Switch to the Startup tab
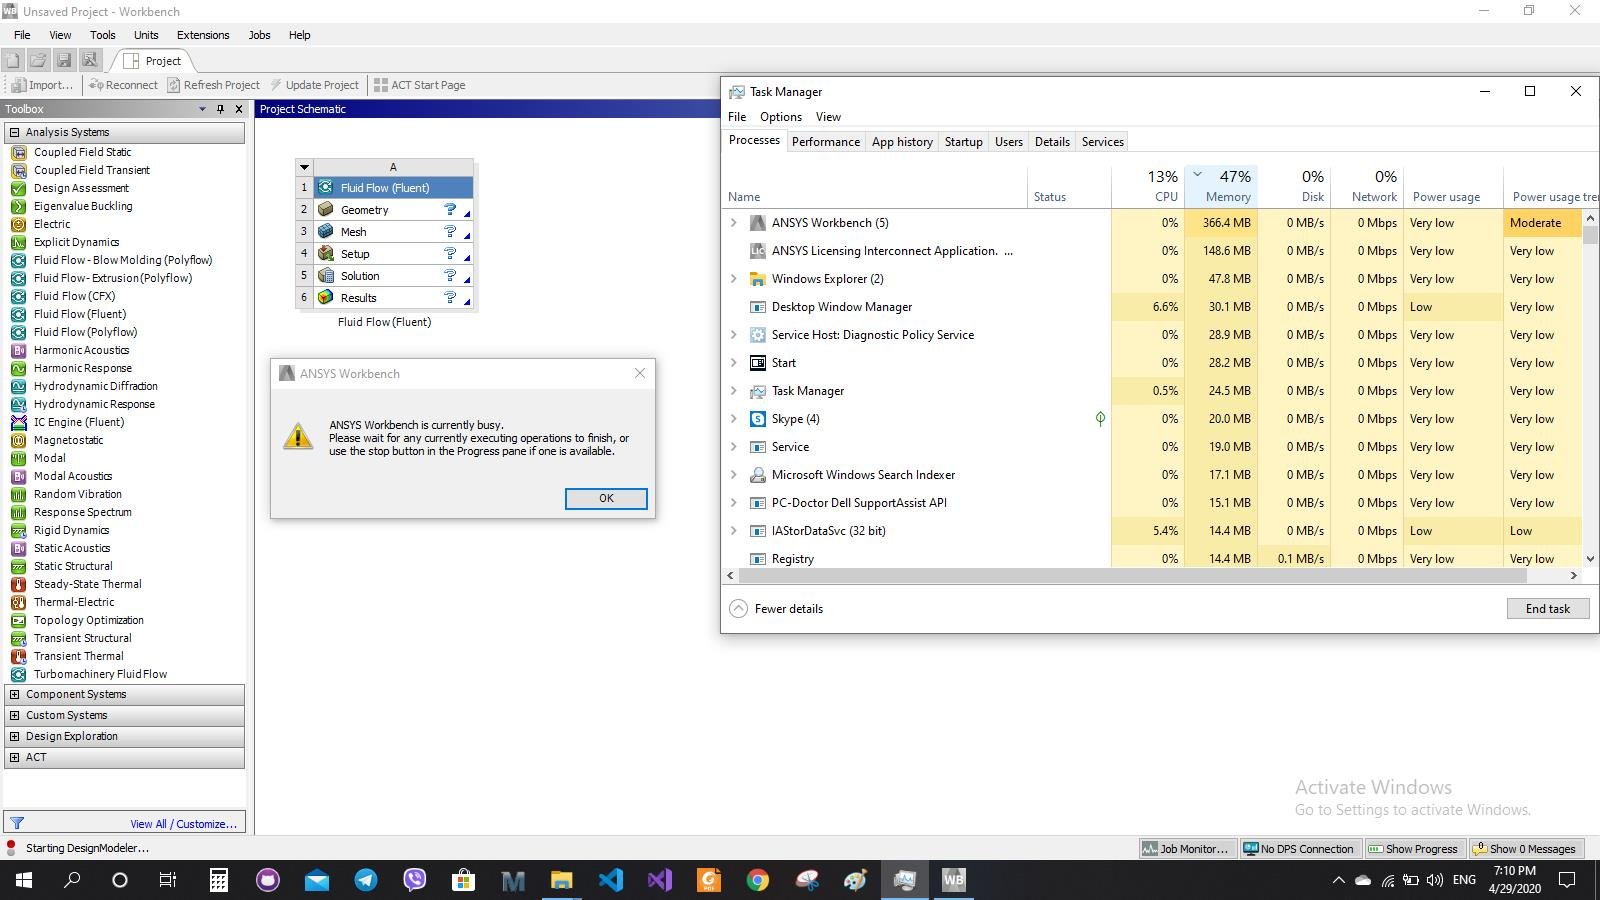Screen dimensions: 1600x900 (x=963, y=142)
